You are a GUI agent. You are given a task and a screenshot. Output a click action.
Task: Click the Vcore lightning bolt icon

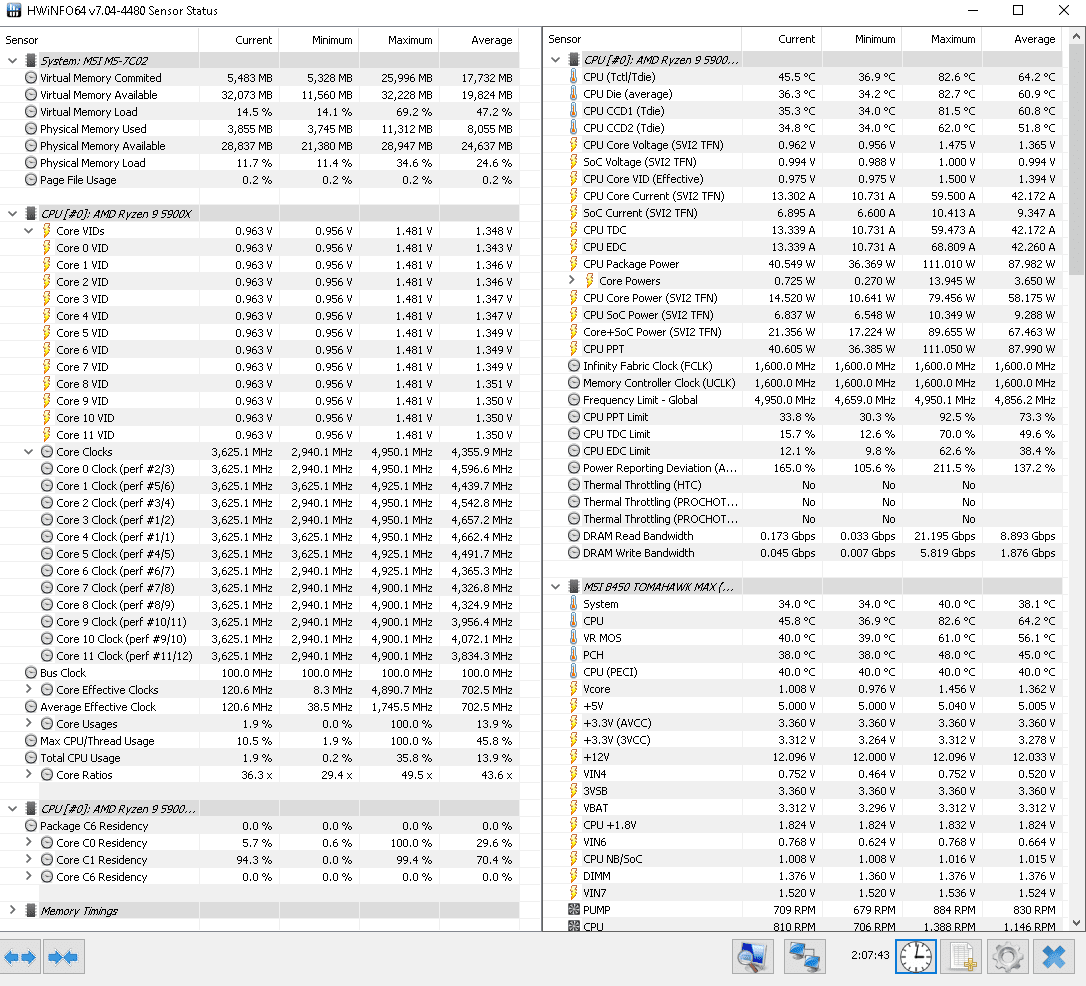point(573,689)
